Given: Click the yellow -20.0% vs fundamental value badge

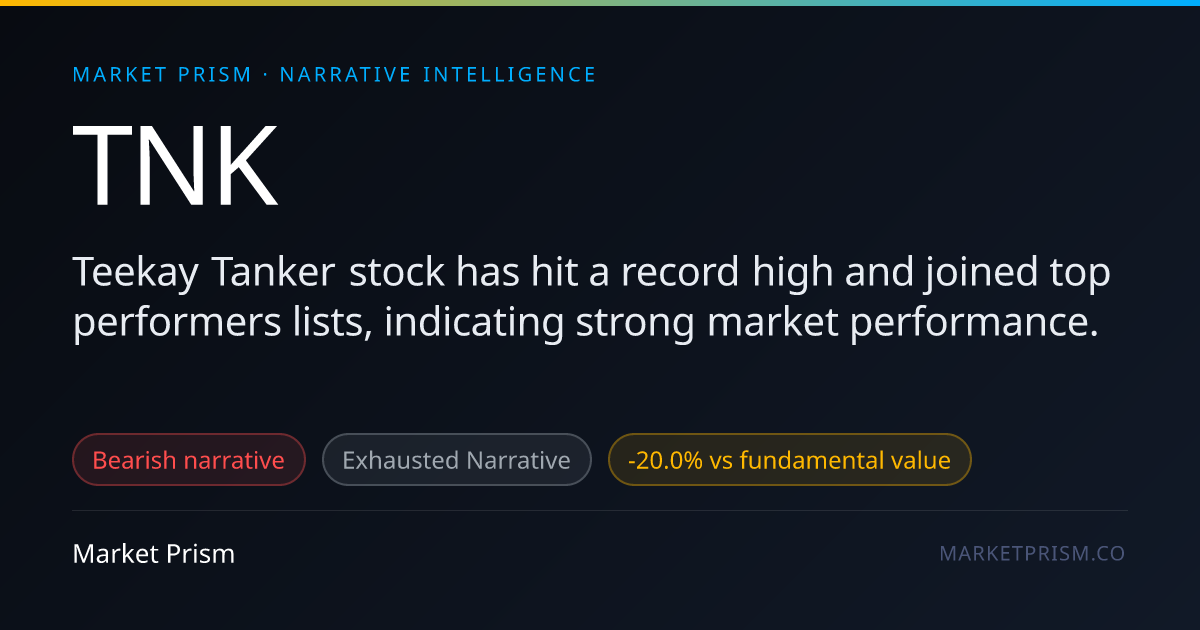Looking at the screenshot, I should pos(789,460).
